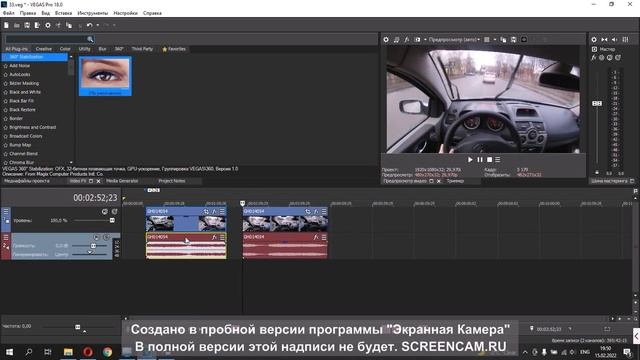Open Windows Start menu
640x360 pixels.
click(9, 352)
